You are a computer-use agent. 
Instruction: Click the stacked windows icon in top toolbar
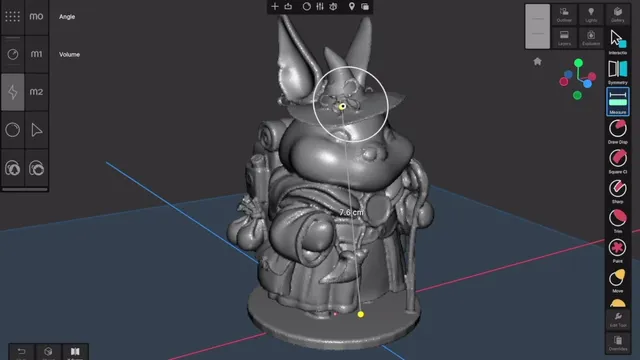tap(365, 7)
